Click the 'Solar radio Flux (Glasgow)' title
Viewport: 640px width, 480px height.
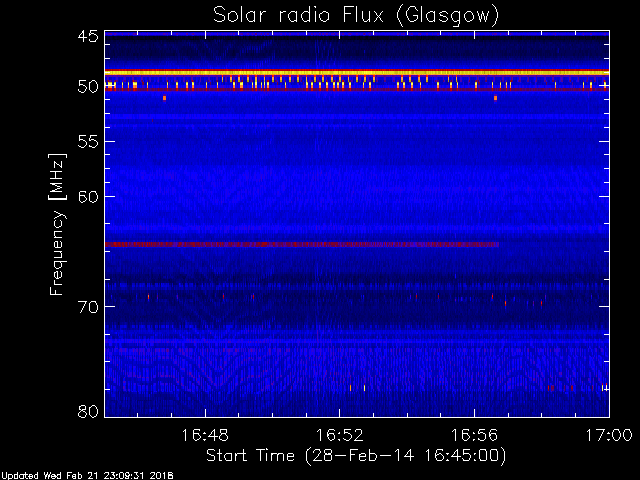pyautogui.click(x=356, y=15)
